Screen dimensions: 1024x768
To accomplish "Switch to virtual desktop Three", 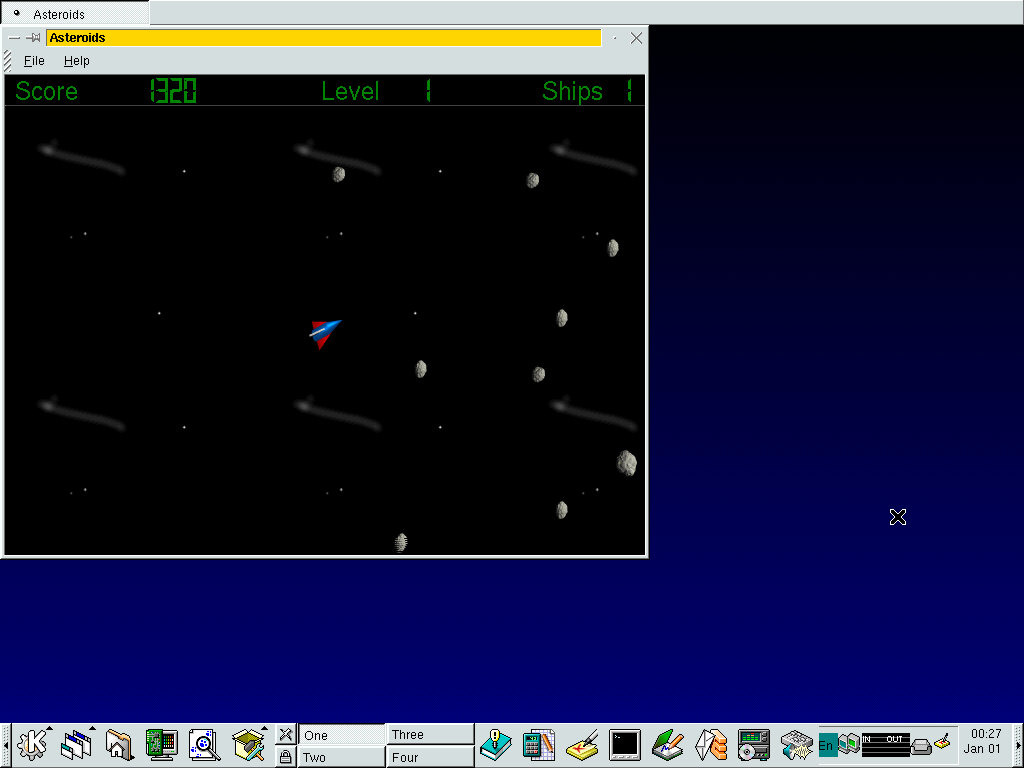I will tap(430, 734).
